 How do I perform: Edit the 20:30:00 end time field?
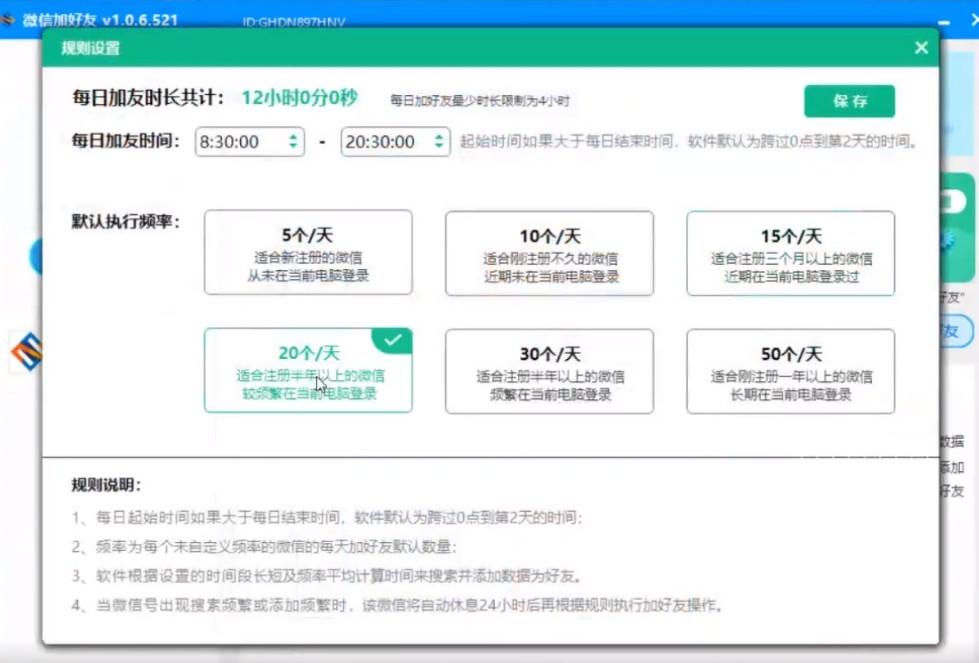click(x=395, y=142)
